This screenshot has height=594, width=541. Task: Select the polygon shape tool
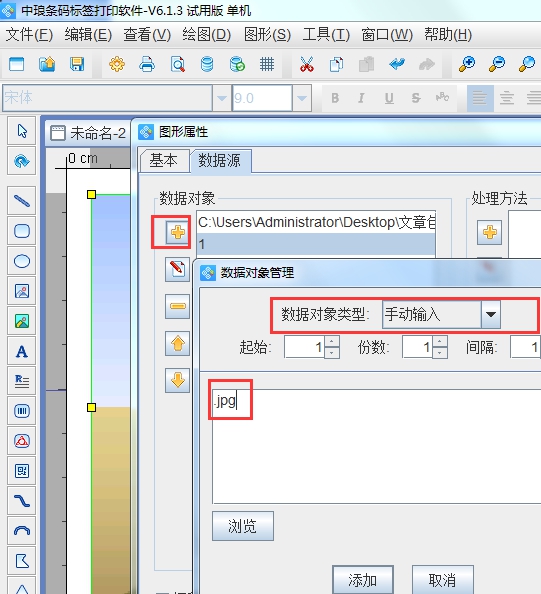click(22, 561)
